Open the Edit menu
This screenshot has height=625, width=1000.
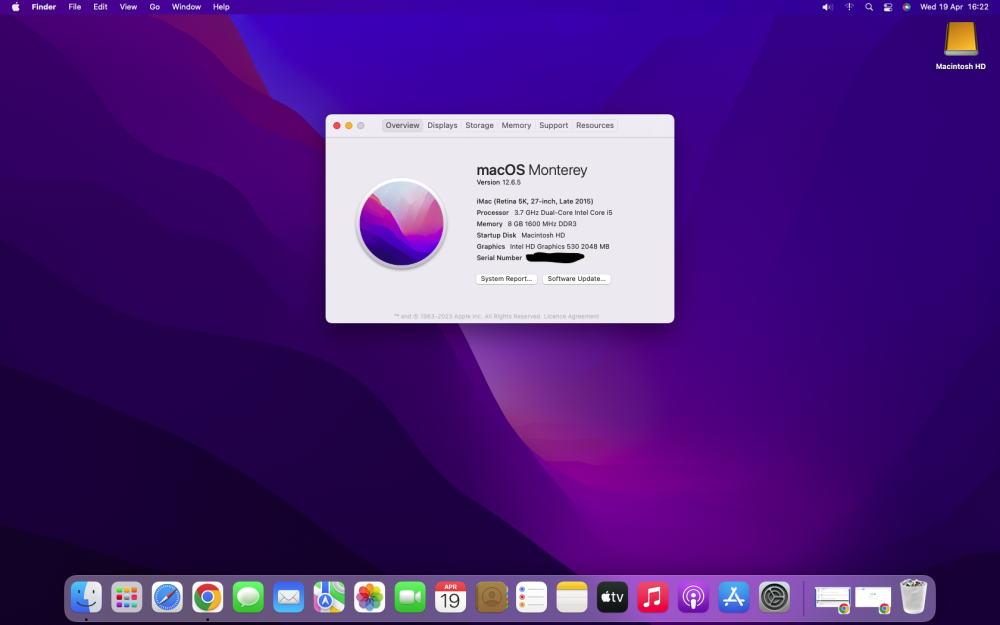point(100,7)
